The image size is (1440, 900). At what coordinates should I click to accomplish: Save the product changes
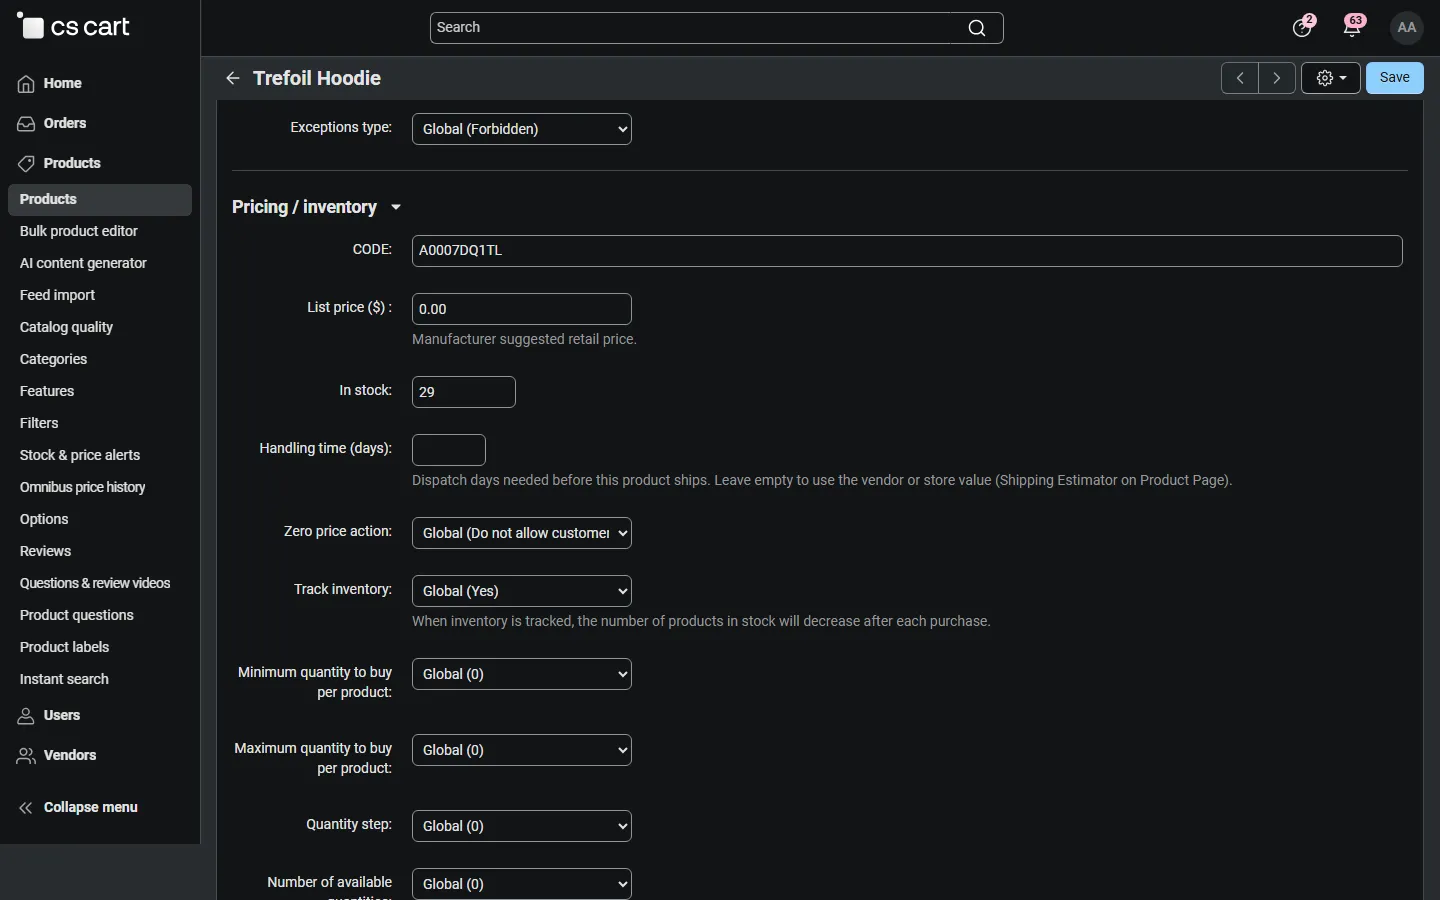1395,78
